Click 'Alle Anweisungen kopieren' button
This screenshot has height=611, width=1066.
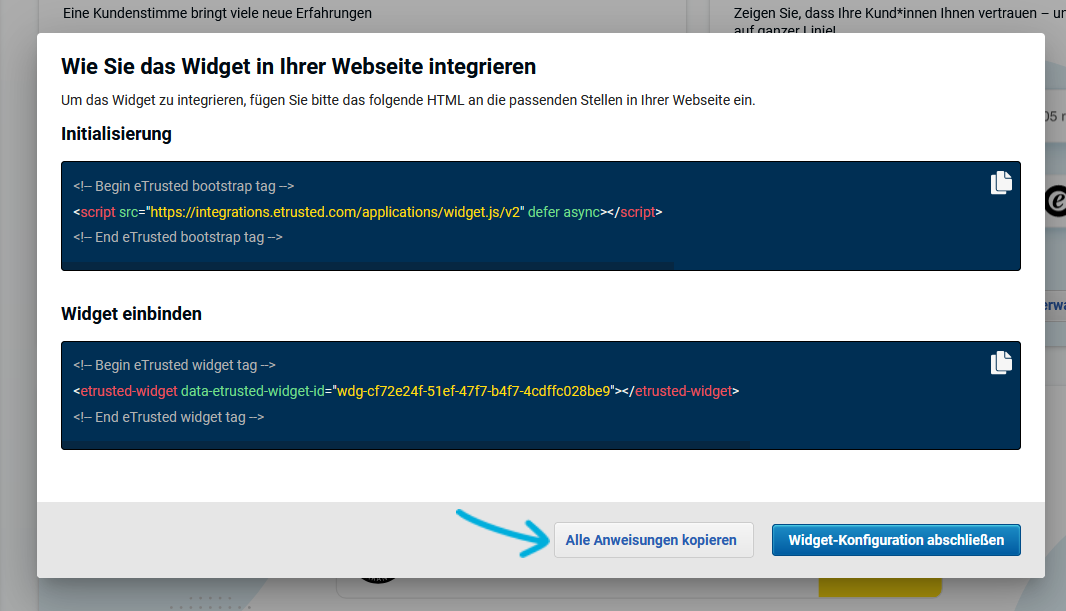click(653, 540)
